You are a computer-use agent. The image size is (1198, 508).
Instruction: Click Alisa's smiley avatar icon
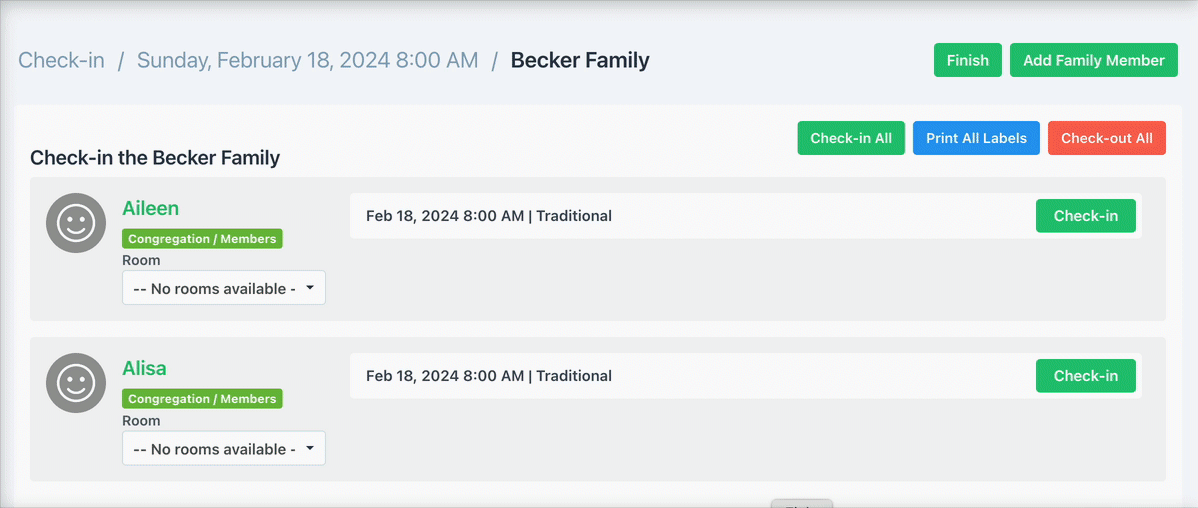[76, 383]
